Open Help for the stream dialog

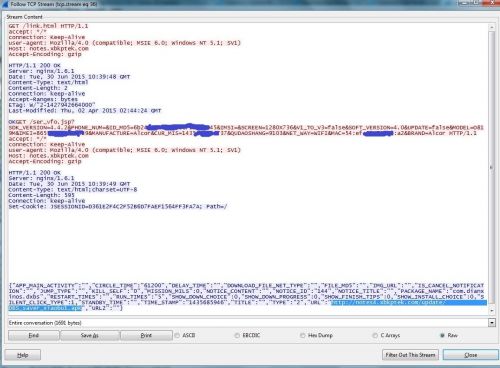(23, 355)
